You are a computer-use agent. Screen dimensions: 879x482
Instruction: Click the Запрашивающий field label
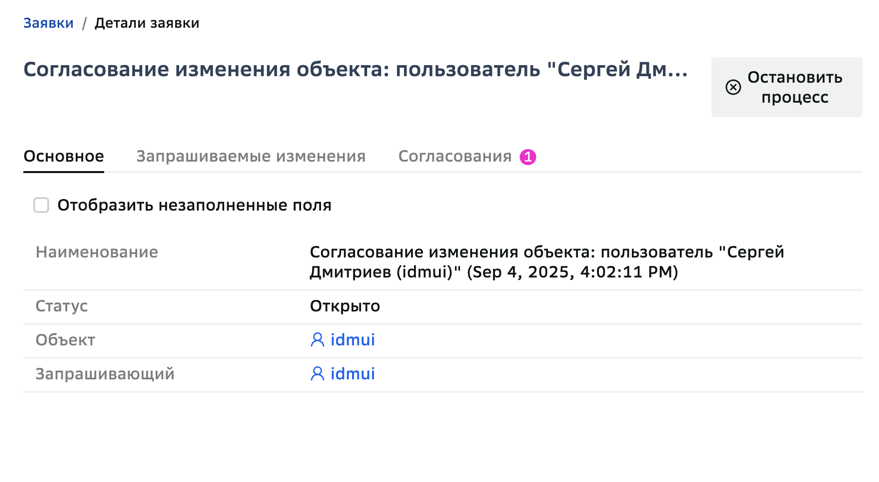(105, 374)
